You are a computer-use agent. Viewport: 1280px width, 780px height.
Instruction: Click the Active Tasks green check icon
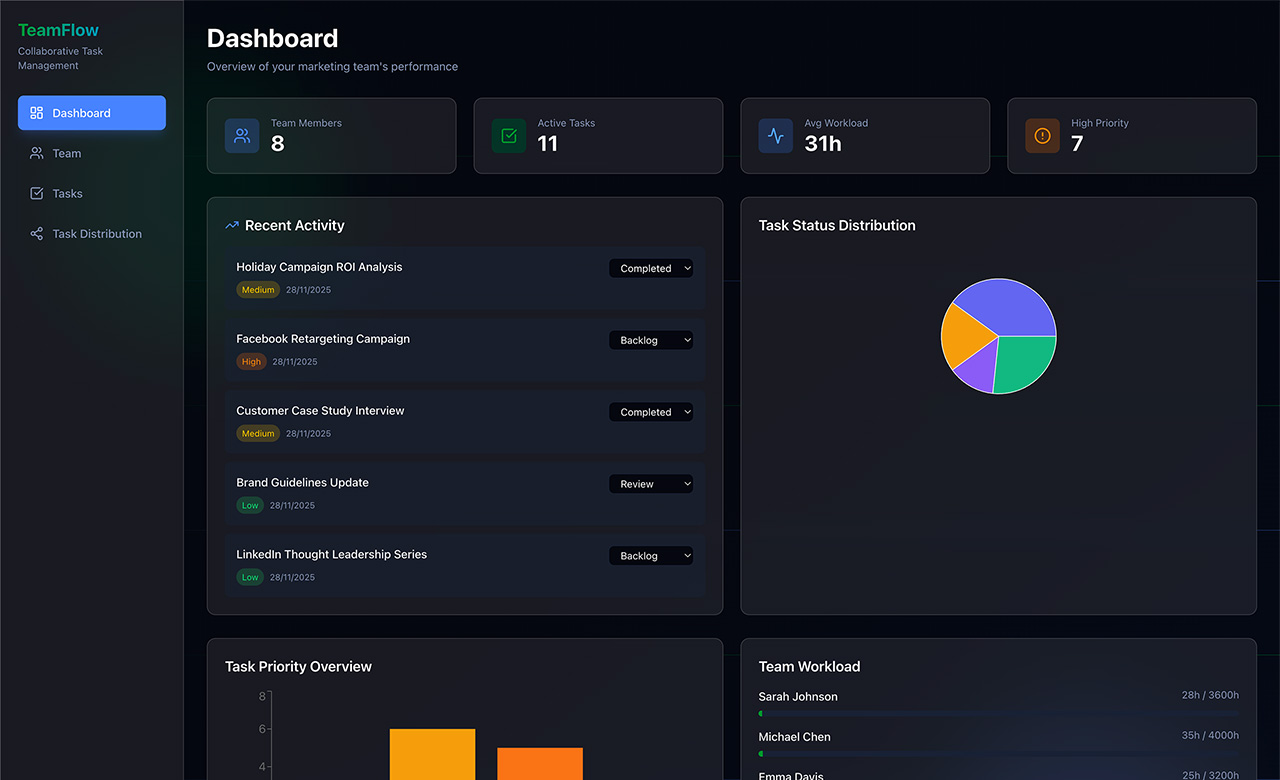[508, 135]
